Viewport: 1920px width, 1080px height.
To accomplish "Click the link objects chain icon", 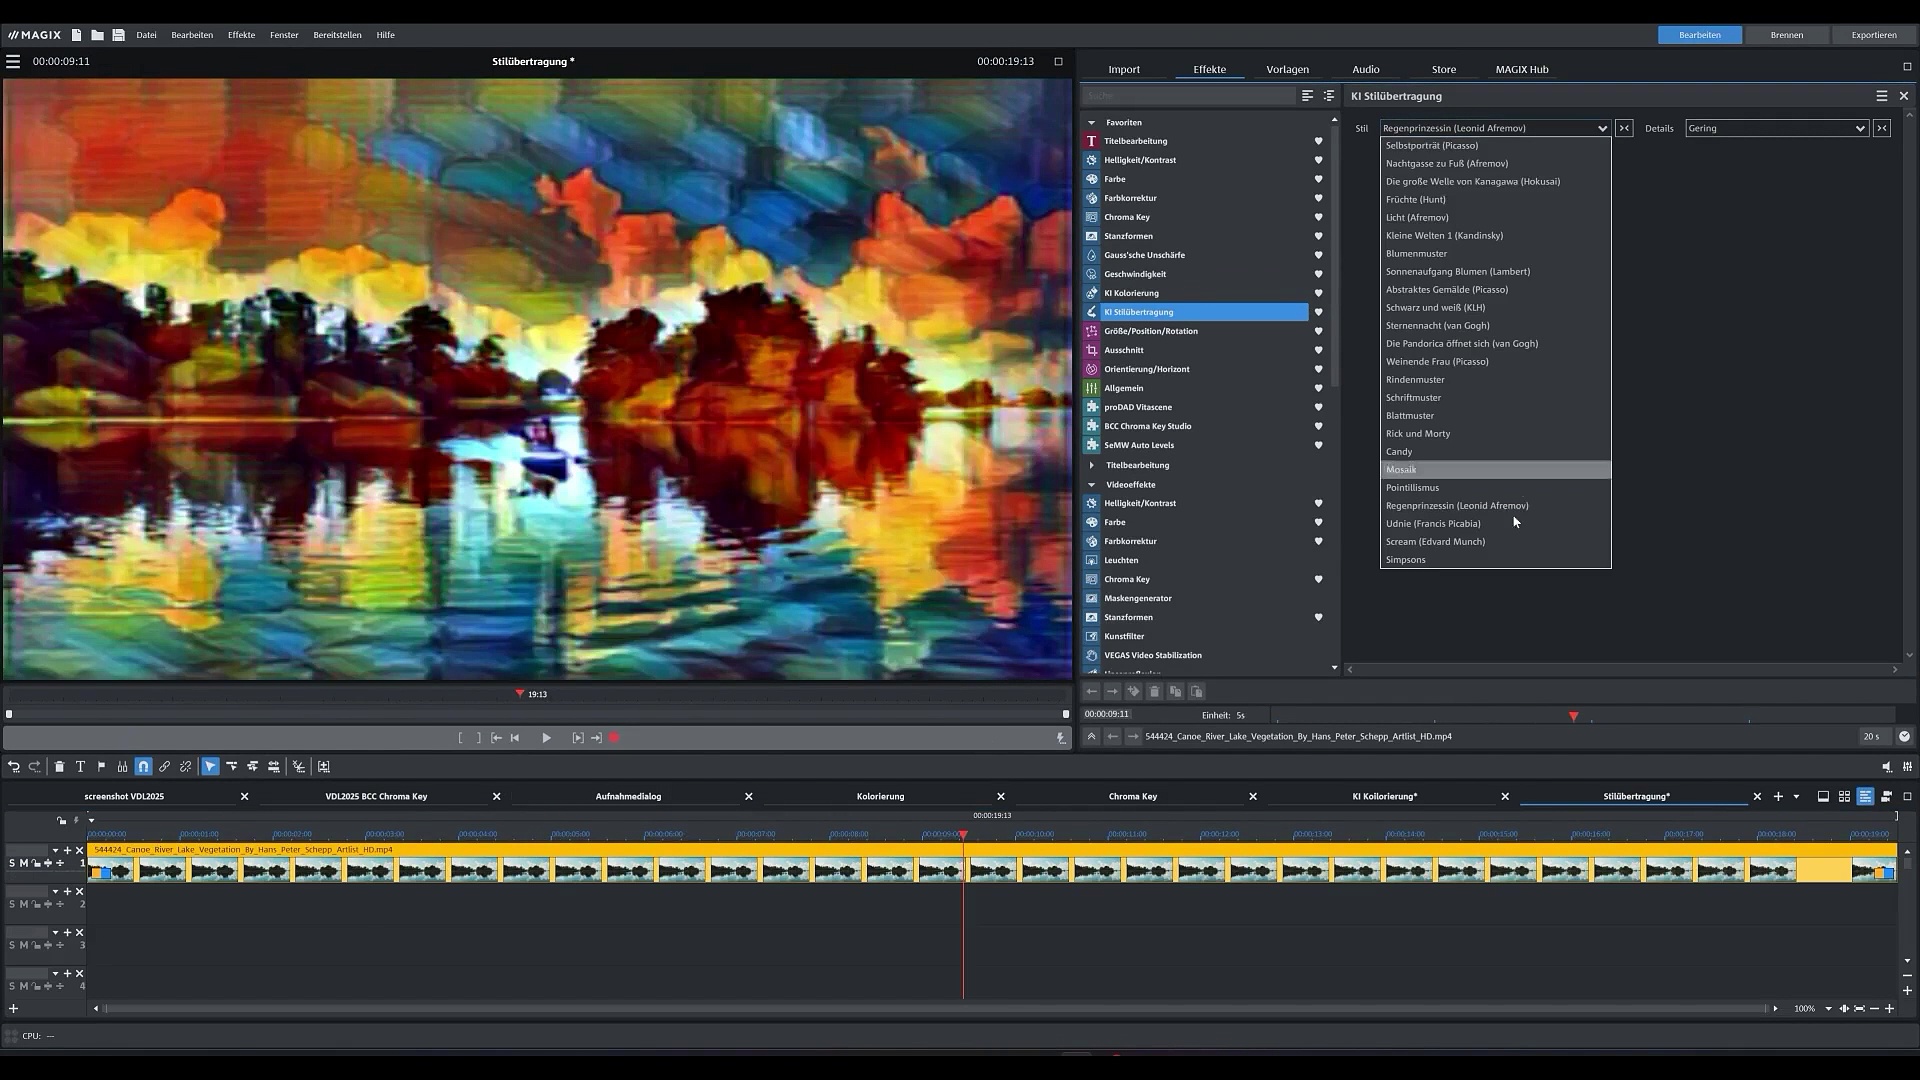I will [x=164, y=767].
